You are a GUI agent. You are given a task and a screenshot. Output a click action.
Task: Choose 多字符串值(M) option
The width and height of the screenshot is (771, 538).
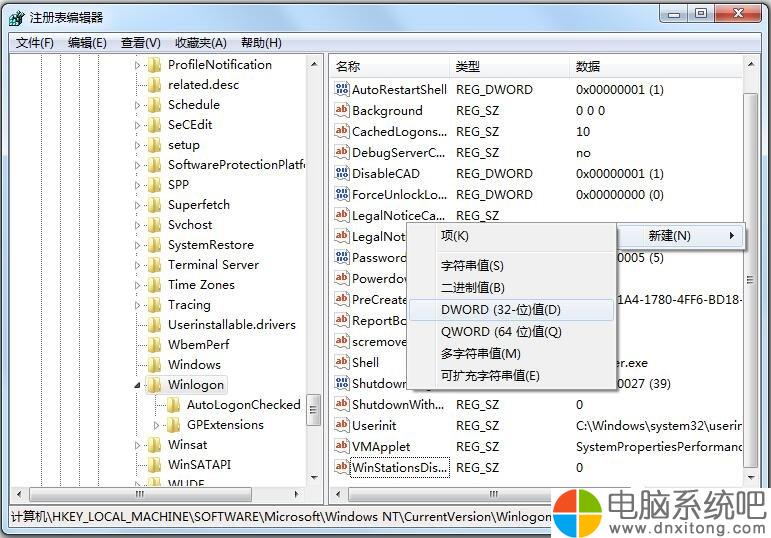(x=511, y=354)
